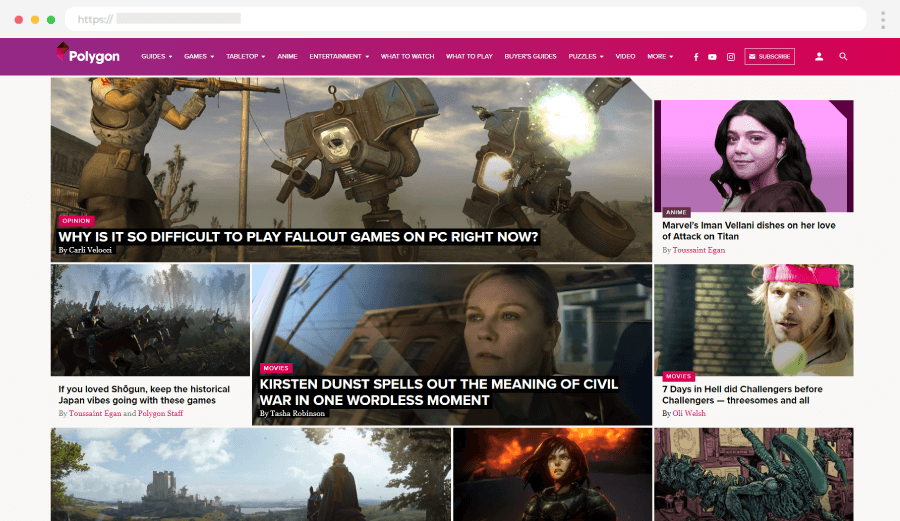Image resolution: width=900 pixels, height=521 pixels.
Task: Open Polygon Staff author link
Action: click(160, 413)
